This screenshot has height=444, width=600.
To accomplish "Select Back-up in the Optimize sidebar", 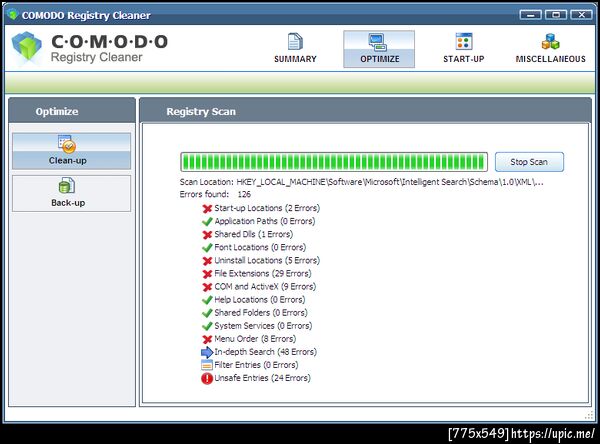I will tap(72, 193).
